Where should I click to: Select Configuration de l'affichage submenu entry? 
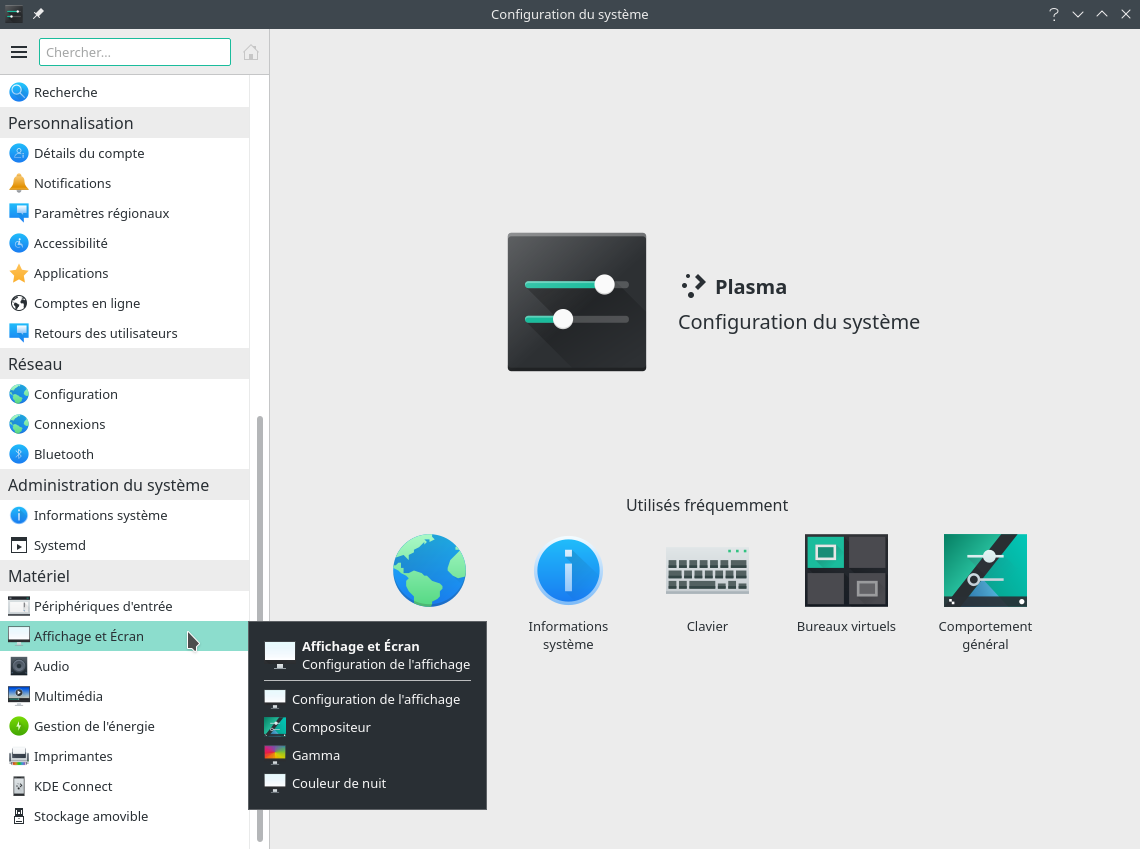(x=375, y=699)
